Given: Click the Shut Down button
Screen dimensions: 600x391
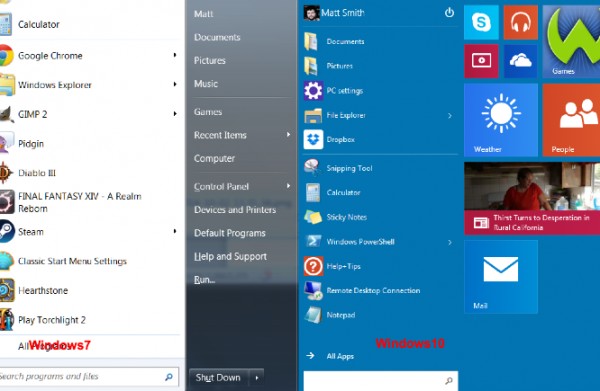Looking at the screenshot, I should (x=218, y=378).
